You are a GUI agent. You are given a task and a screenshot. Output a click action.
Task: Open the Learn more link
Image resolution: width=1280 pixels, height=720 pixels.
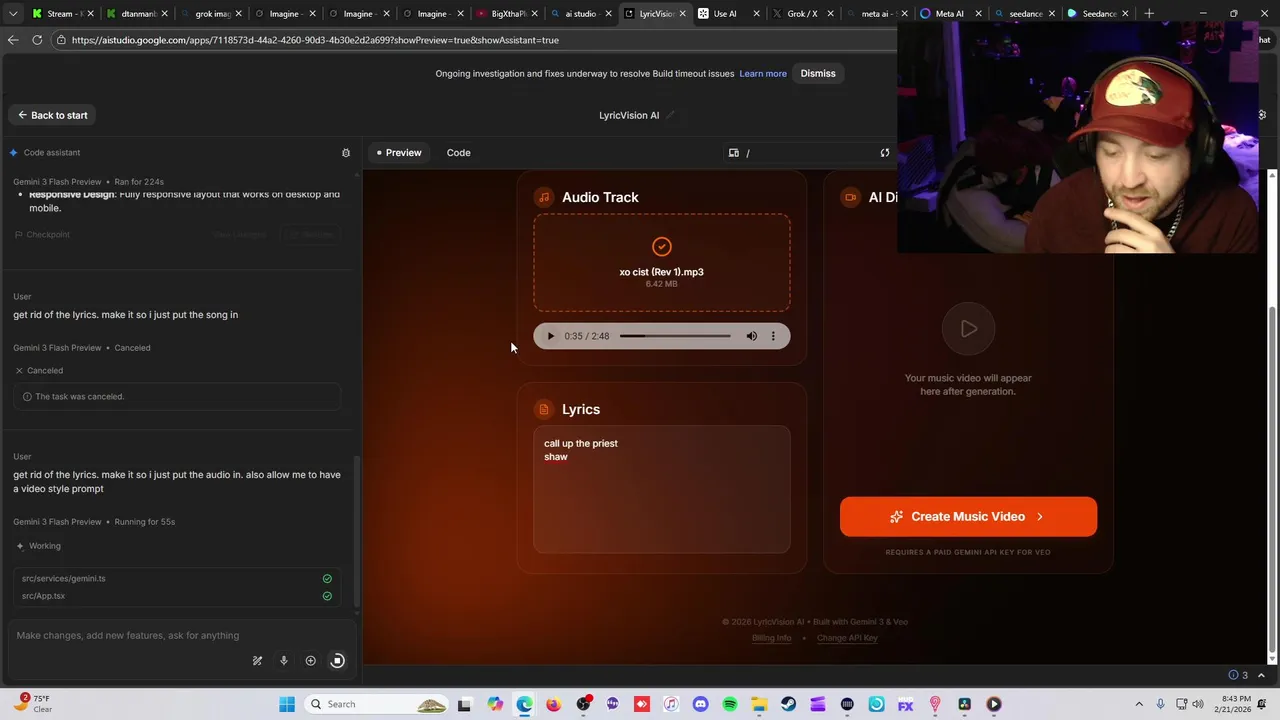[x=763, y=73]
